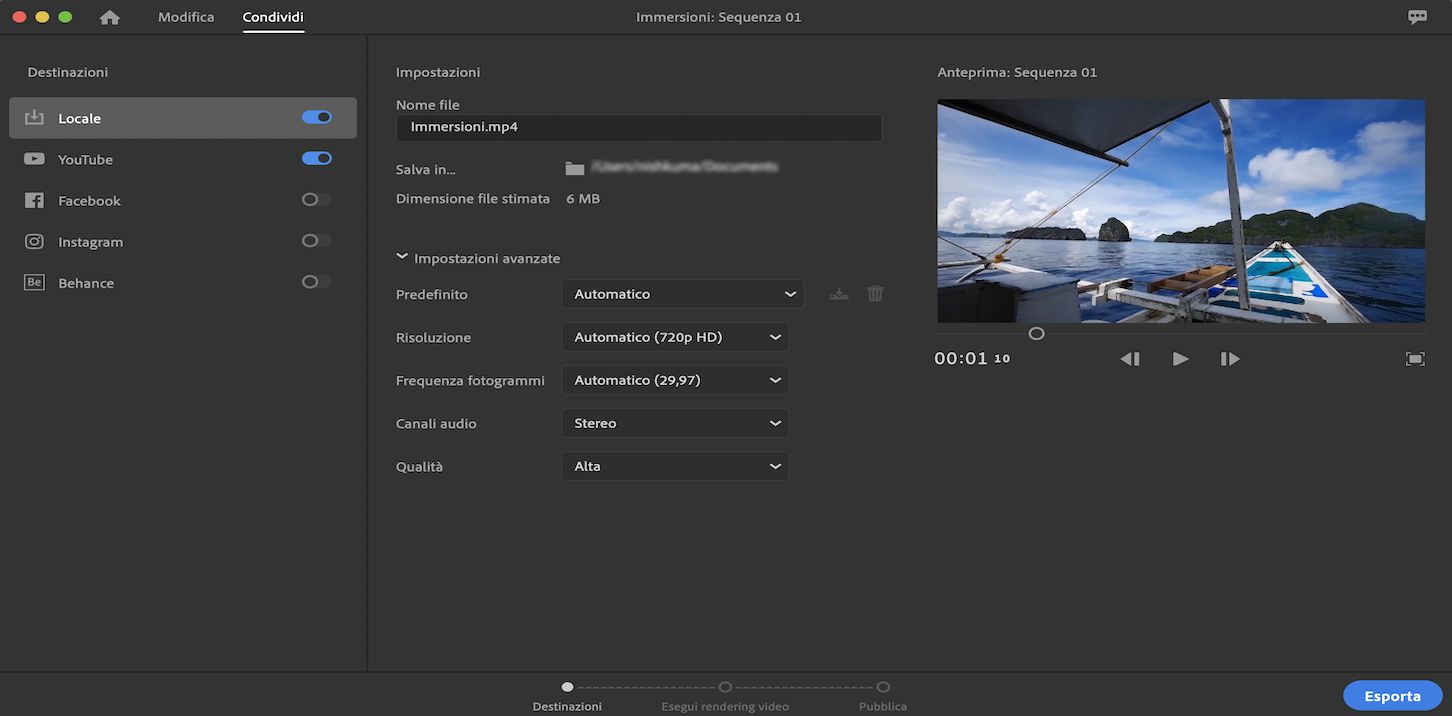Open the Canali audio dropdown
1452x716 pixels.
[x=675, y=423]
